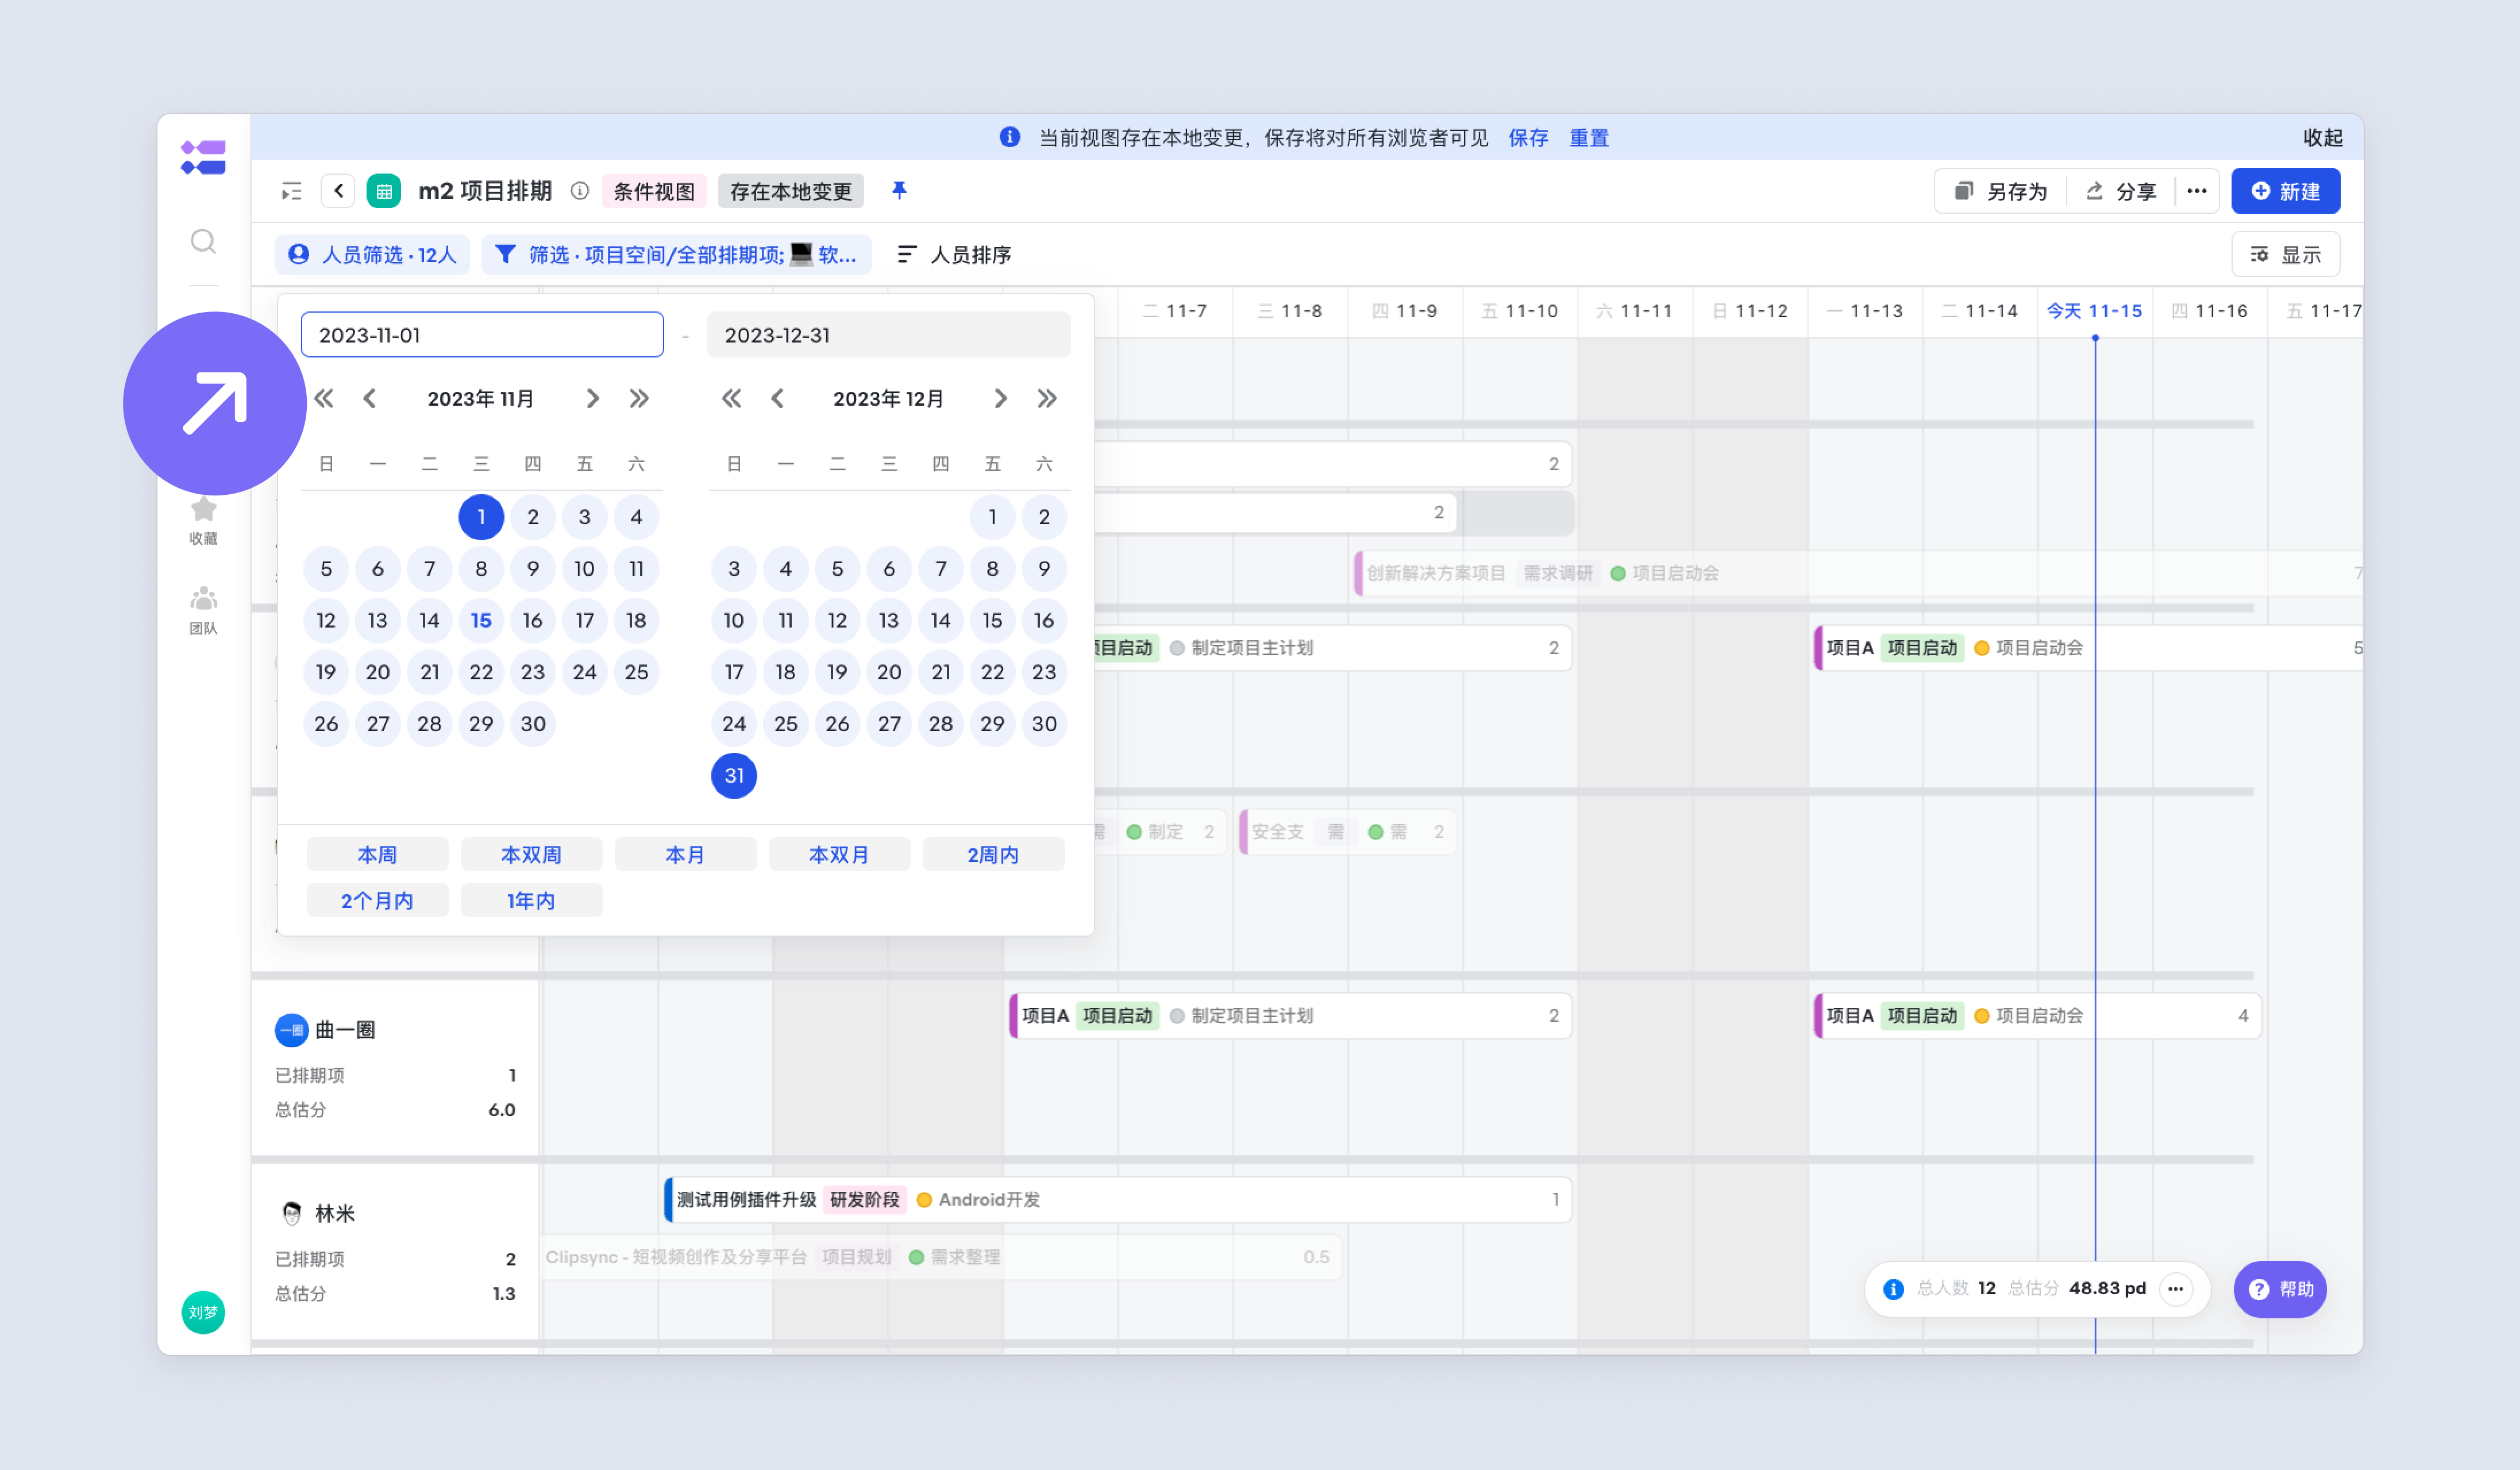Open search from the left sidebar
Image resolution: width=2520 pixels, height=1470 pixels.
pos(203,241)
